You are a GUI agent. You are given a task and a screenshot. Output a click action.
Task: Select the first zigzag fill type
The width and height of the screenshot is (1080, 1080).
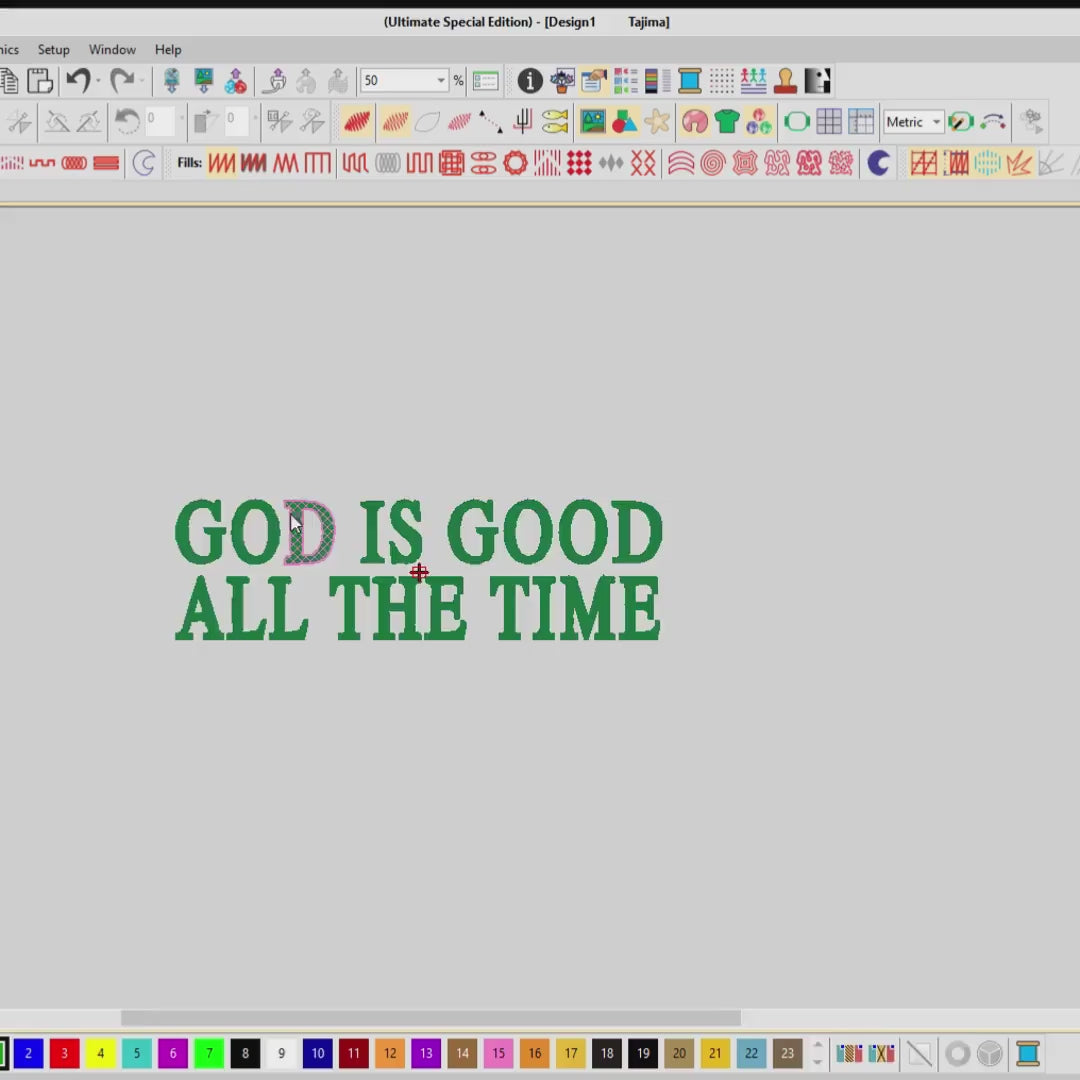[x=221, y=163]
